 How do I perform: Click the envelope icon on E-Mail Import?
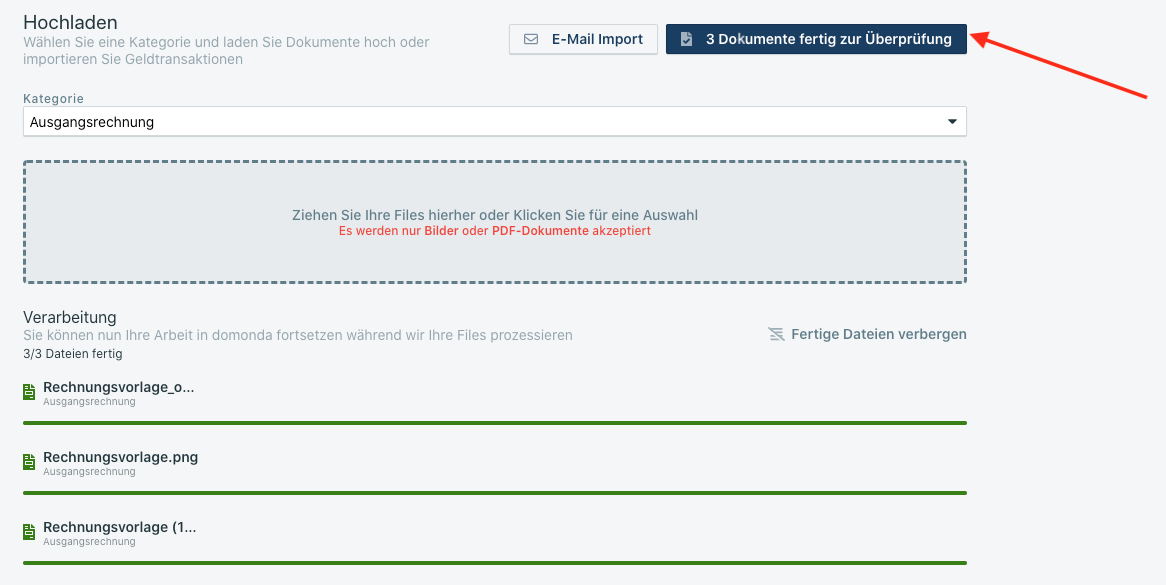pos(531,39)
